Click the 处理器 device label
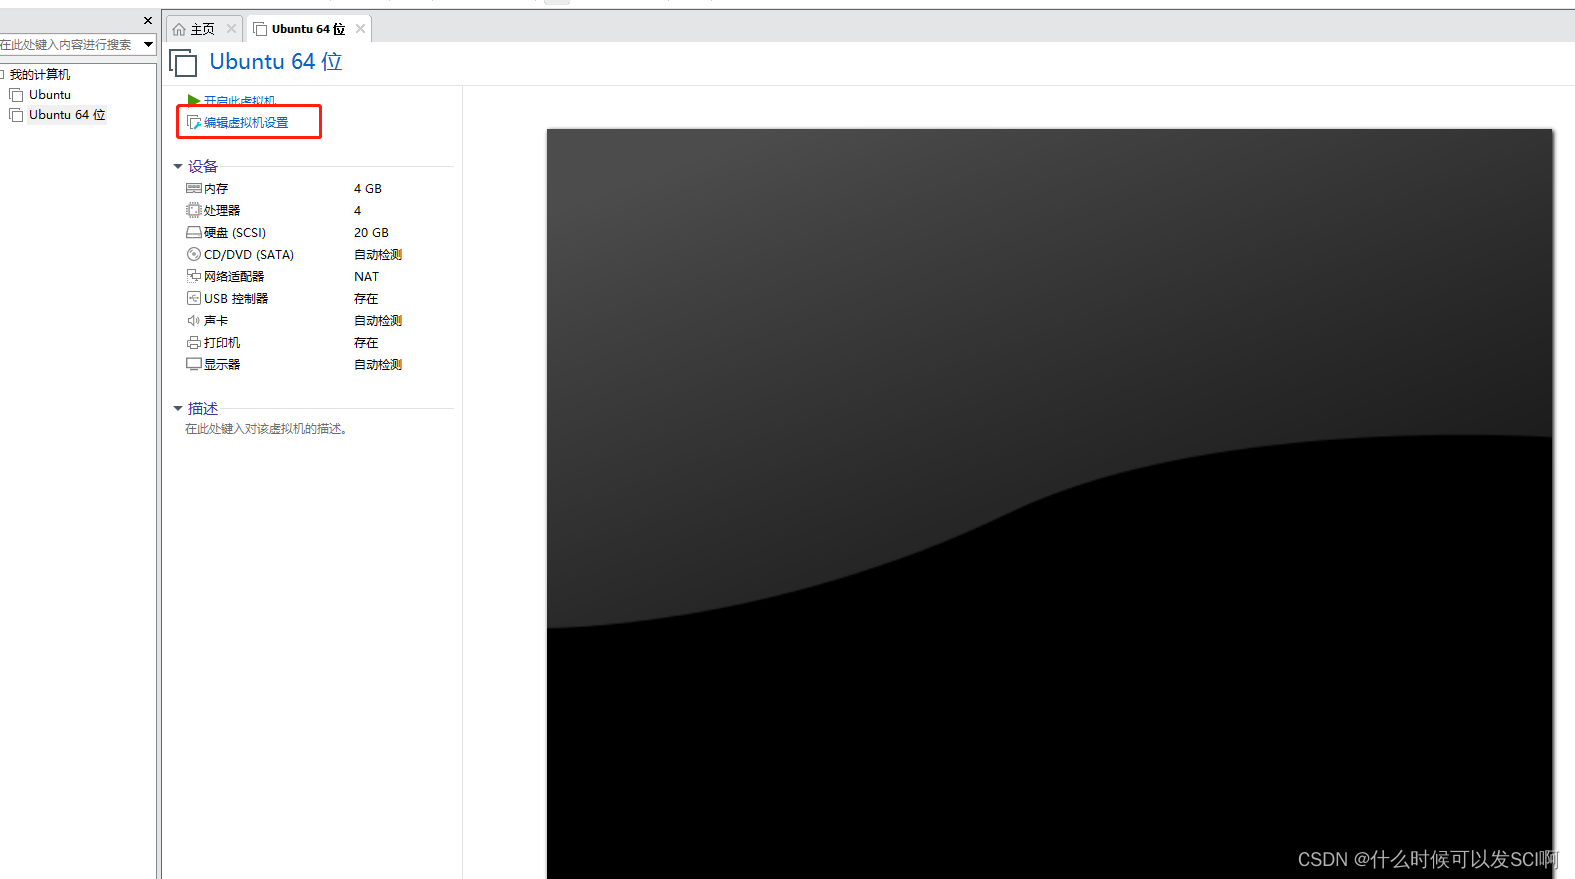 point(222,210)
